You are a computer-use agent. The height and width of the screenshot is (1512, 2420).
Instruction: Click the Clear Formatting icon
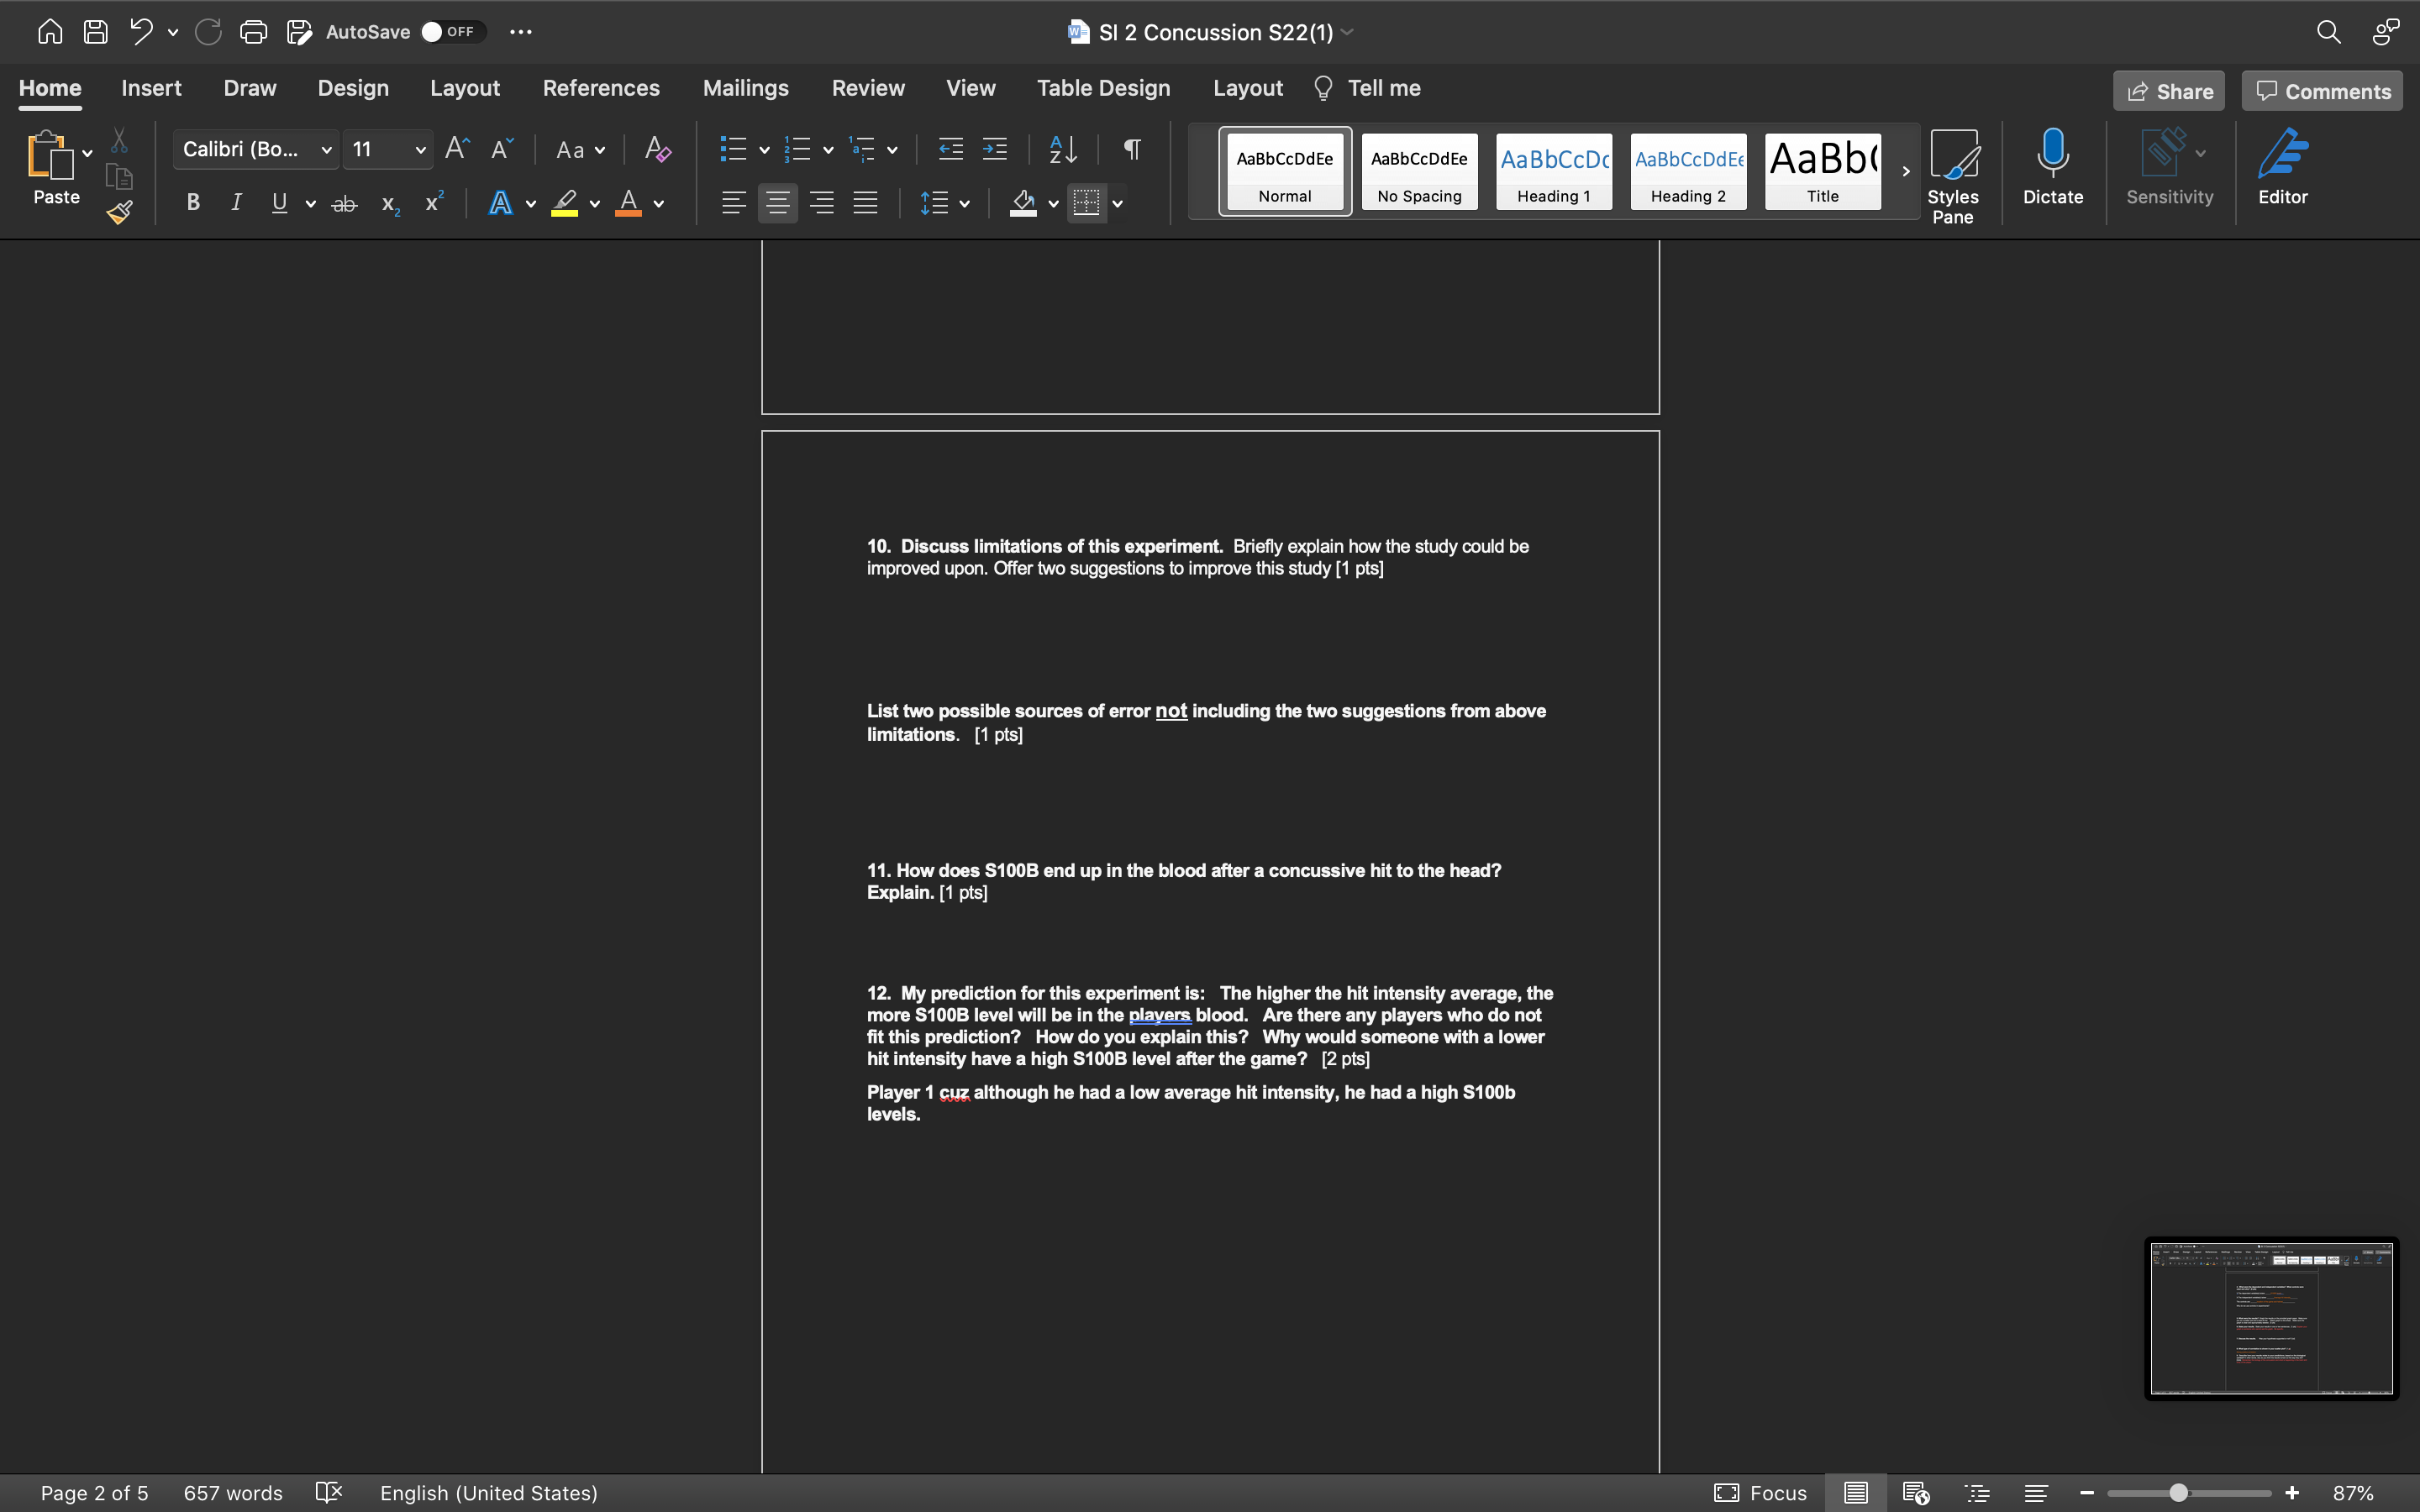click(x=657, y=150)
